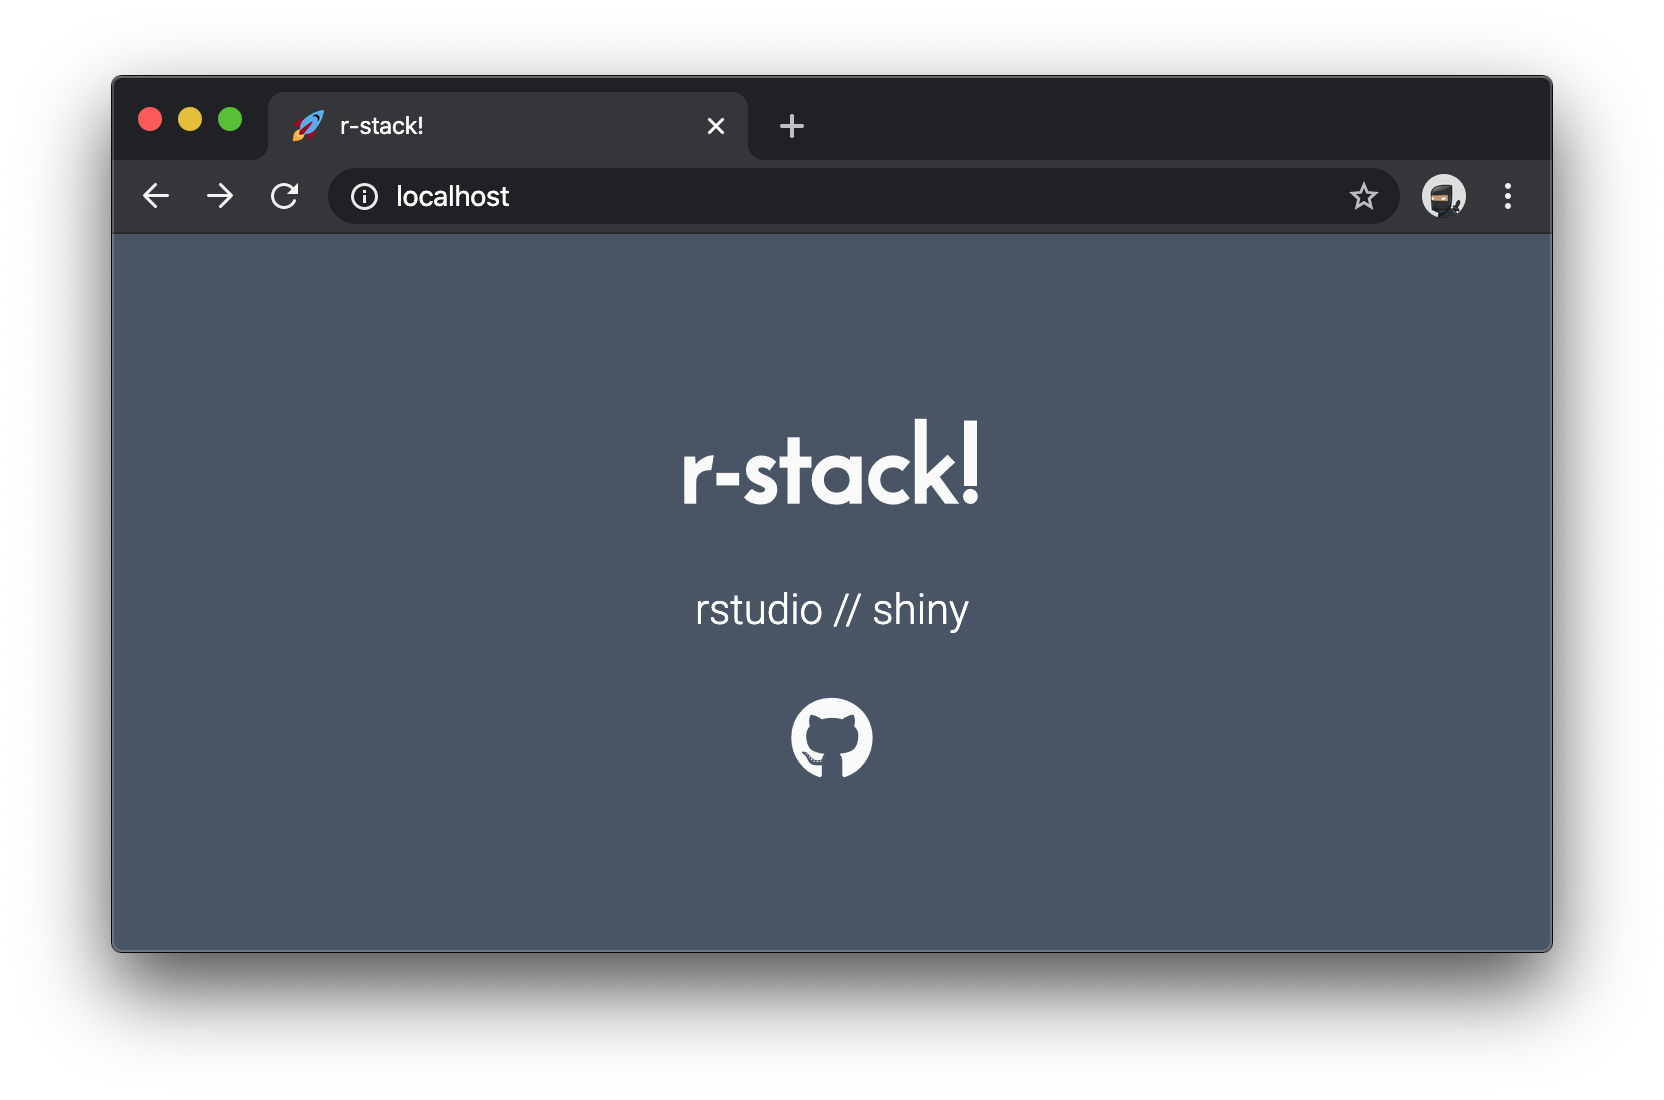Click the 'rstudio // shiny' subtitle text
Image resolution: width=1664 pixels, height=1100 pixels.
(x=832, y=610)
